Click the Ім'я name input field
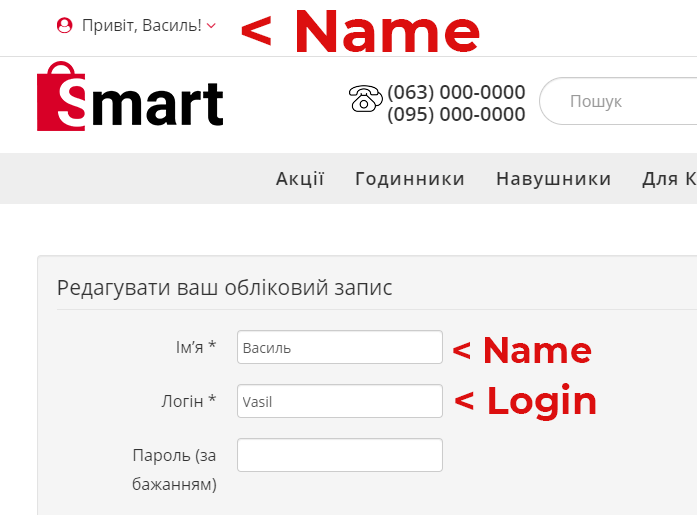The height and width of the screenshot is (515, 697). point(340,347)
